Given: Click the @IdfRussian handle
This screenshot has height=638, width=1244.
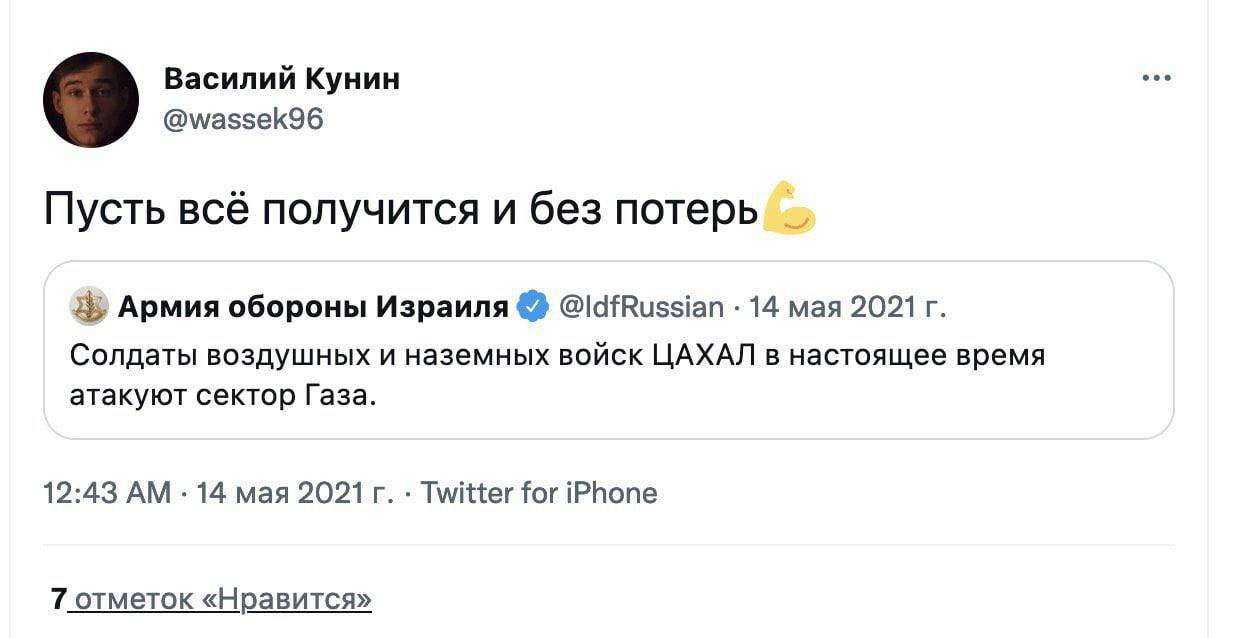Looking at the screenshot, I should coord(639,307).
